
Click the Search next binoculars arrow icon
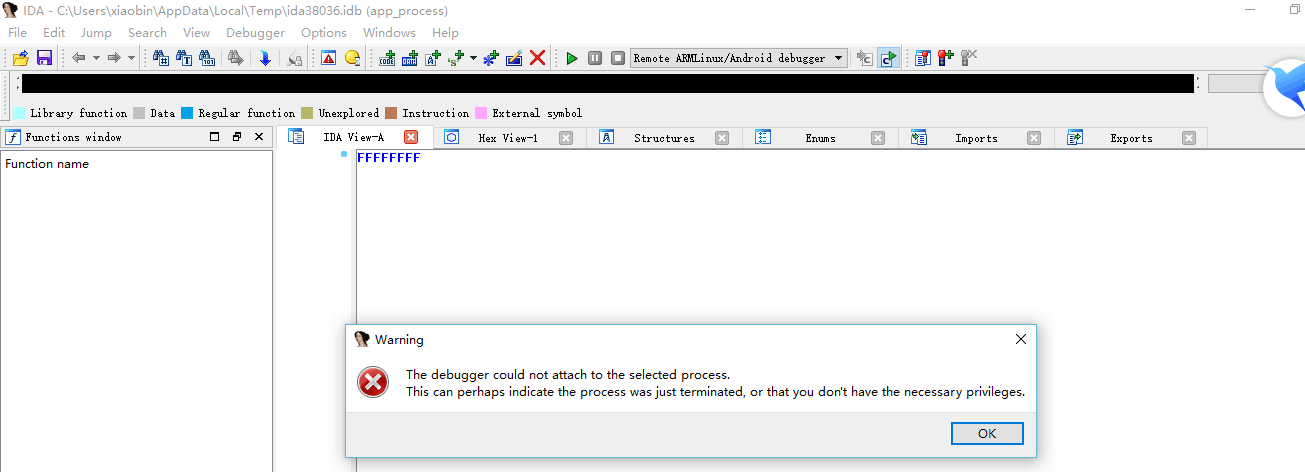235,58
